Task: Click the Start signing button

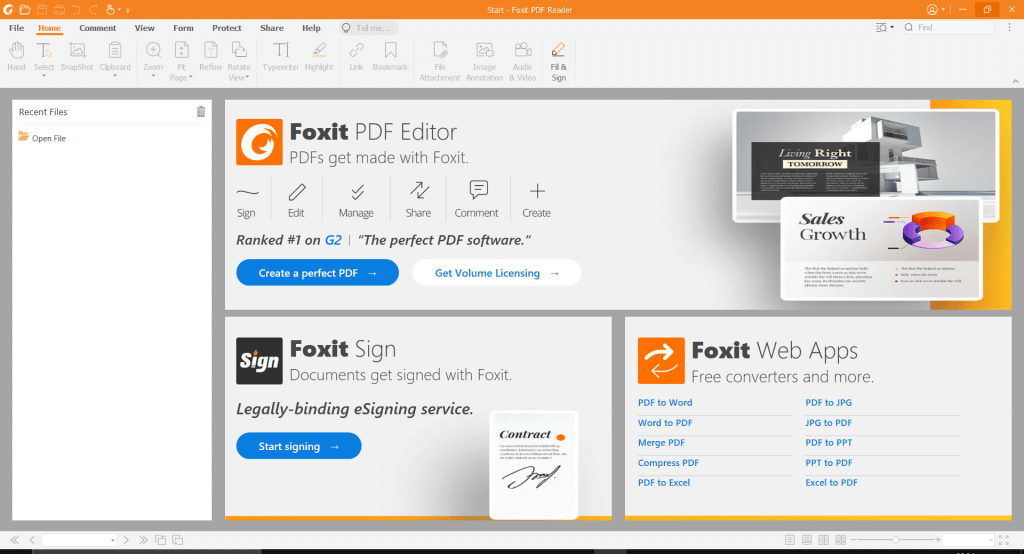Action: click(298, 446)
